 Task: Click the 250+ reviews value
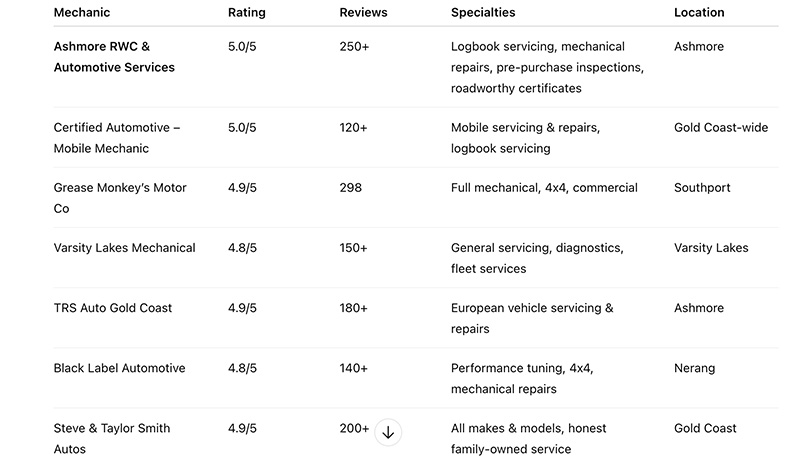coord(354,46)
